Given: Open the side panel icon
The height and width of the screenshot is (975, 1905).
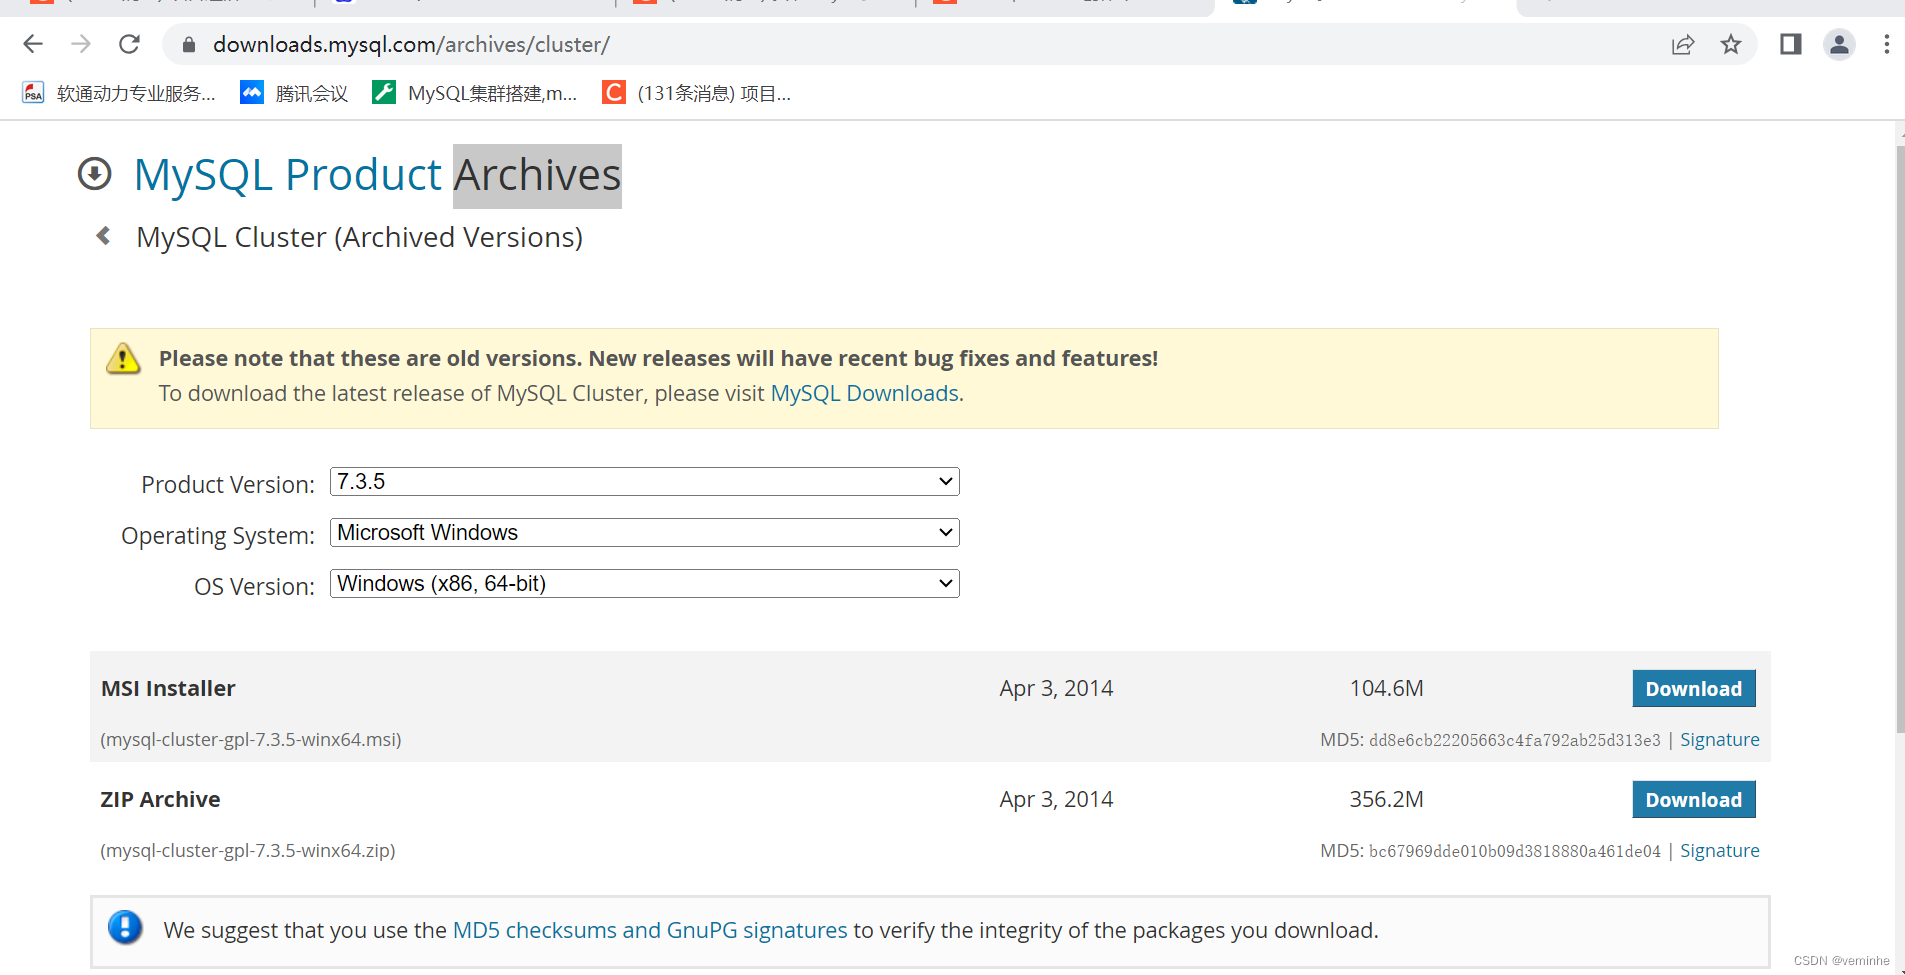Looking at the screenshot, I should 1790,44.
